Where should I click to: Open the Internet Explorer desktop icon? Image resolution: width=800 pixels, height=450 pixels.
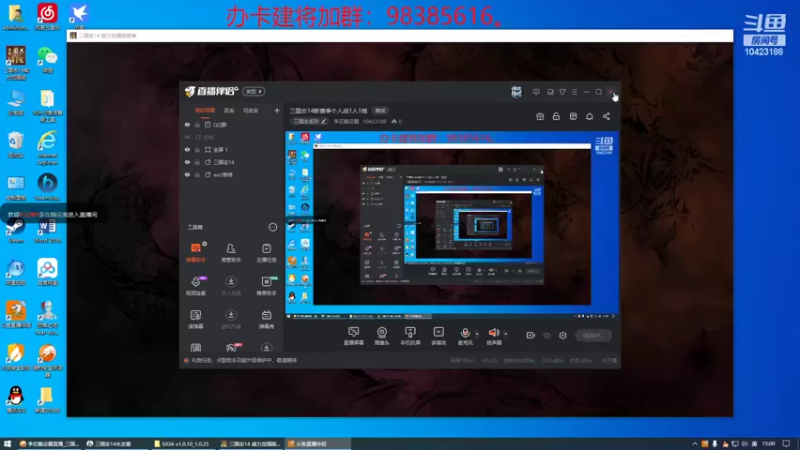pyautogui.click(x=47, y=148)
